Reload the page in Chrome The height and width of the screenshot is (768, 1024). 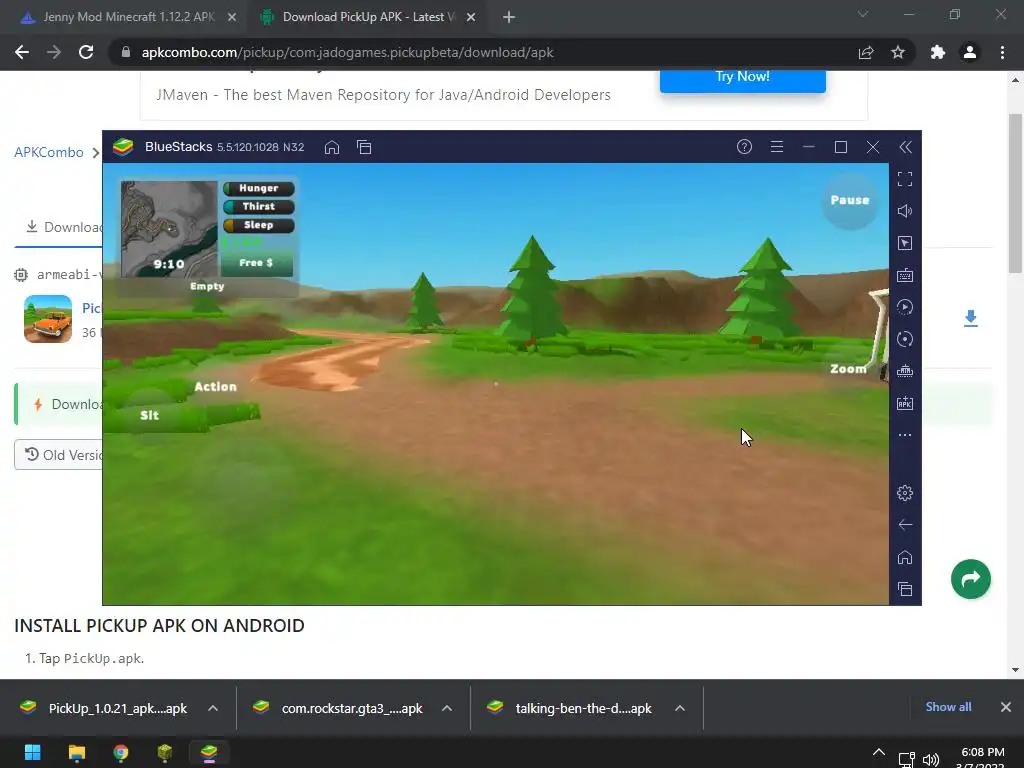(x=86, y=52)
